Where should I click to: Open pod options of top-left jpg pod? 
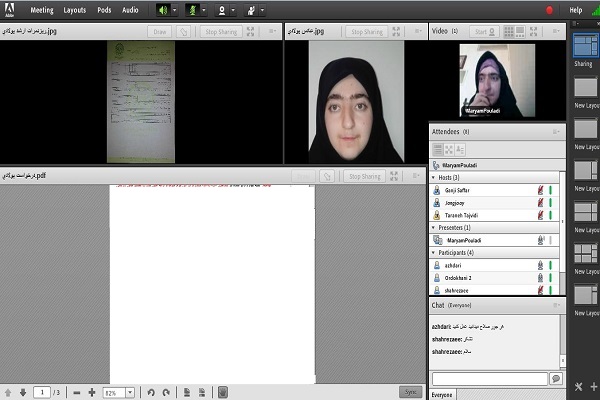pyautogui.click(x=272, y=31)
